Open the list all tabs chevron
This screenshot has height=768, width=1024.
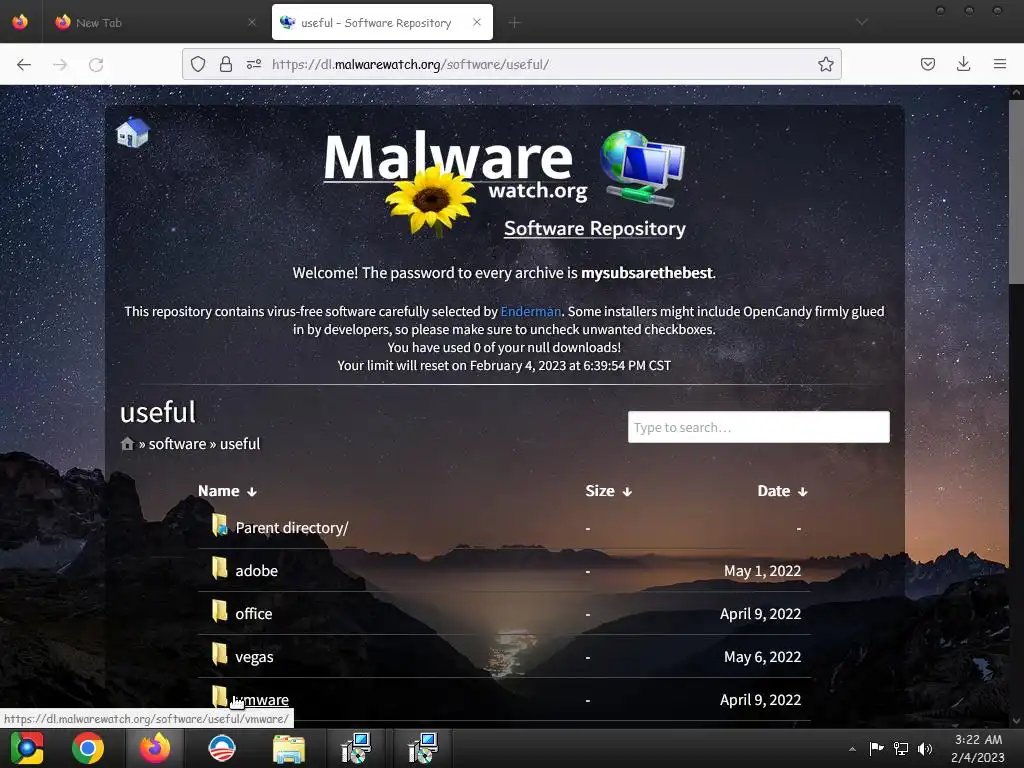point(862,22)
